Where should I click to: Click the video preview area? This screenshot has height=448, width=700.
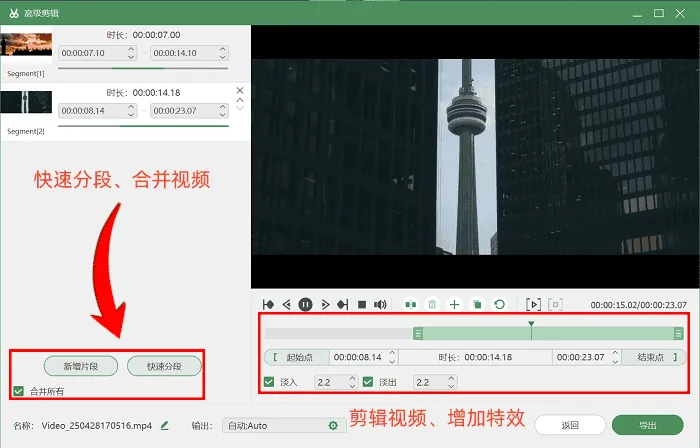pos(475,157)
